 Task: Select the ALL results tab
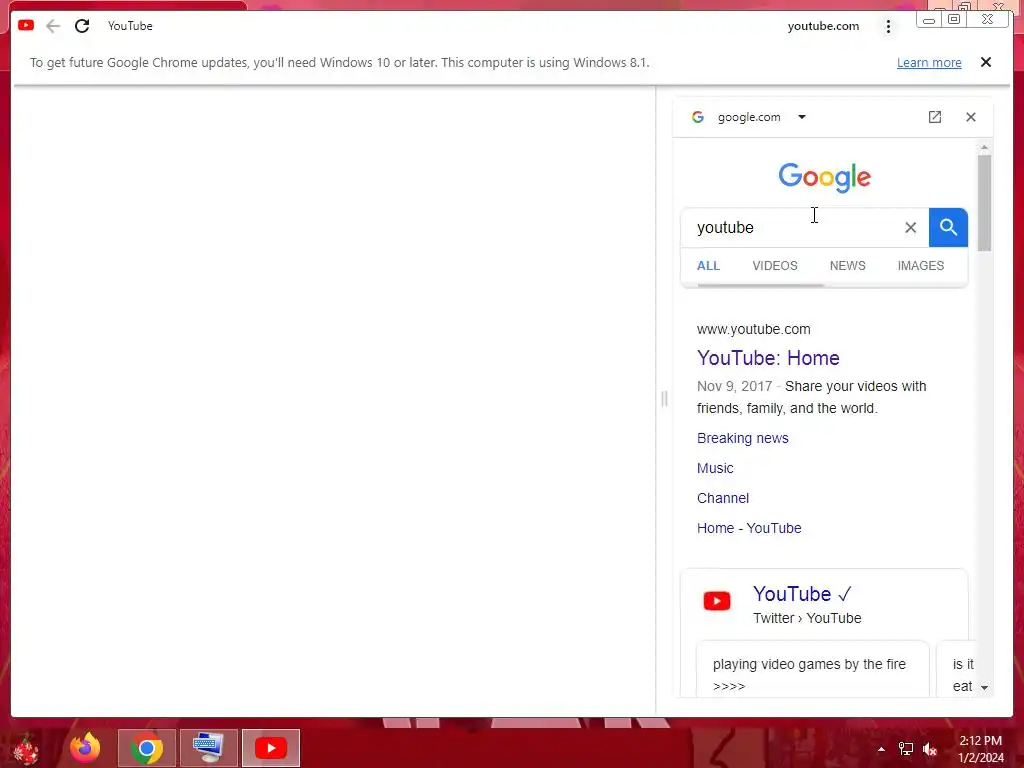click(709, 266)
